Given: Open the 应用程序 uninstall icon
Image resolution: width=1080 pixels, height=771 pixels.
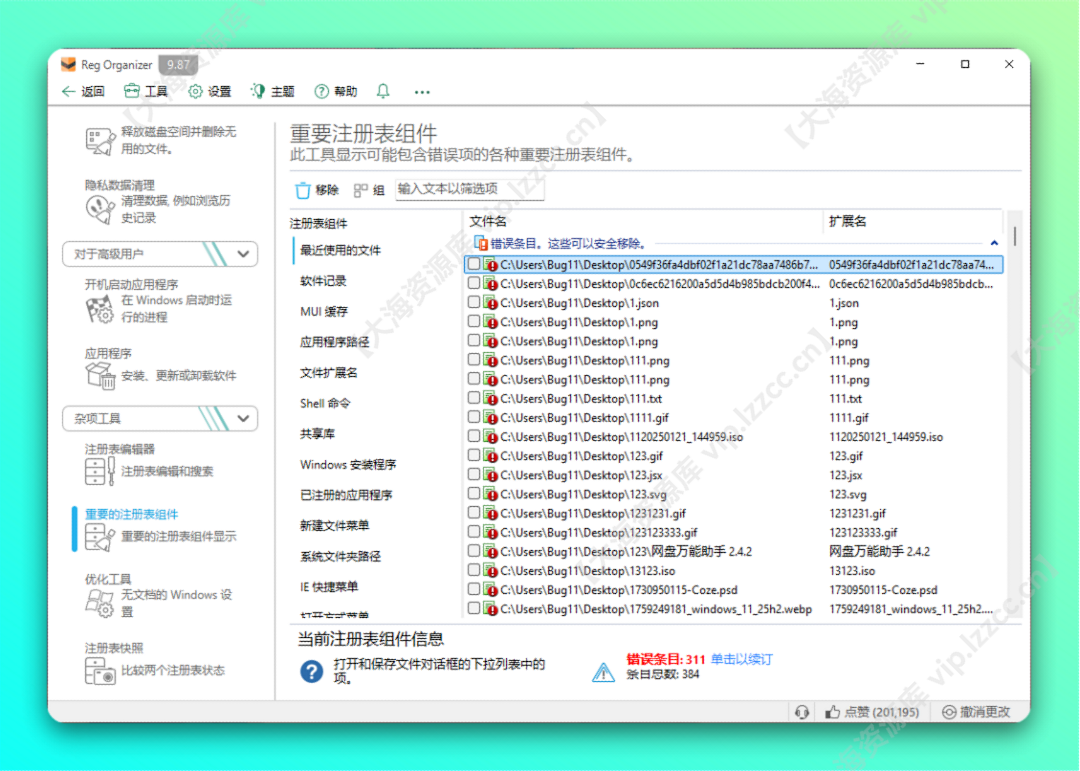Looking at the screenshot, I should click(x=100, y=376).
